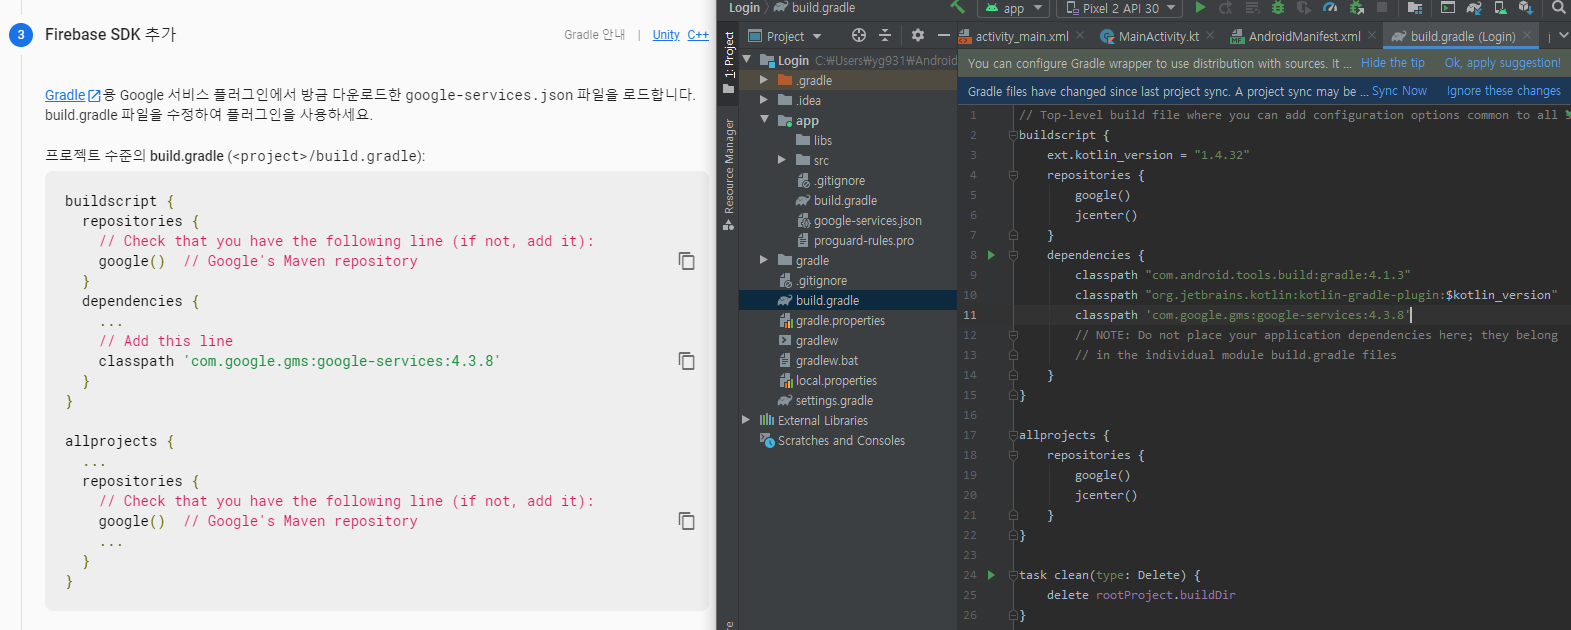Select the build.gradle (Login) tab

coord(1462,36)
